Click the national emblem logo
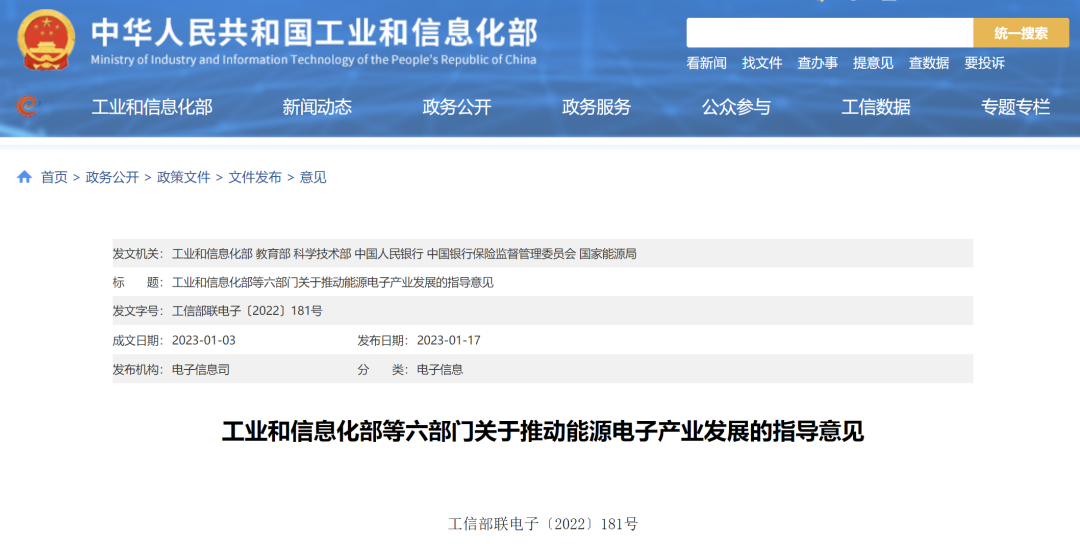The image size is (1080, 544). pos(45,40)
